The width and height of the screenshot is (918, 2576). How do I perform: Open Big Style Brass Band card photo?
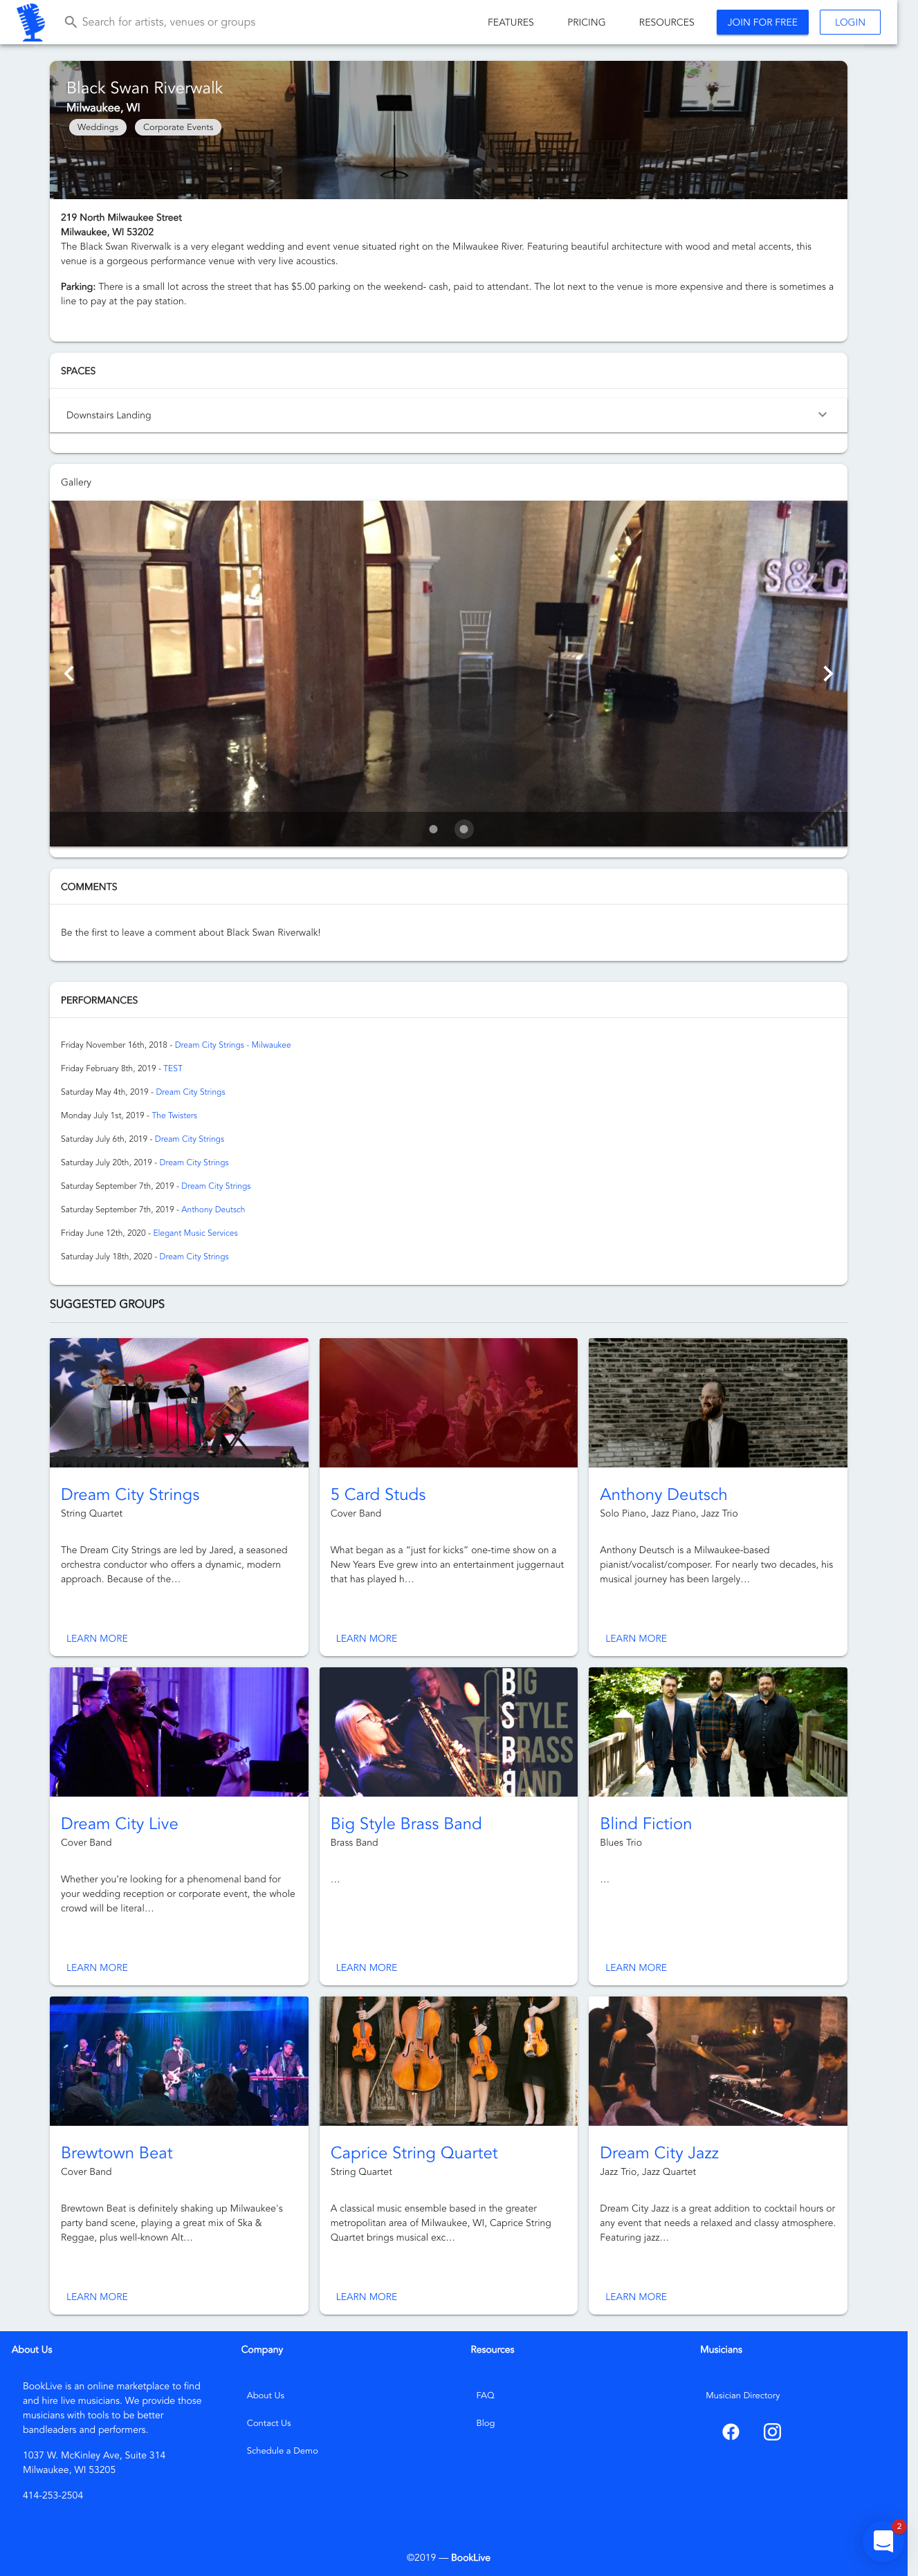coord(448,1731)
